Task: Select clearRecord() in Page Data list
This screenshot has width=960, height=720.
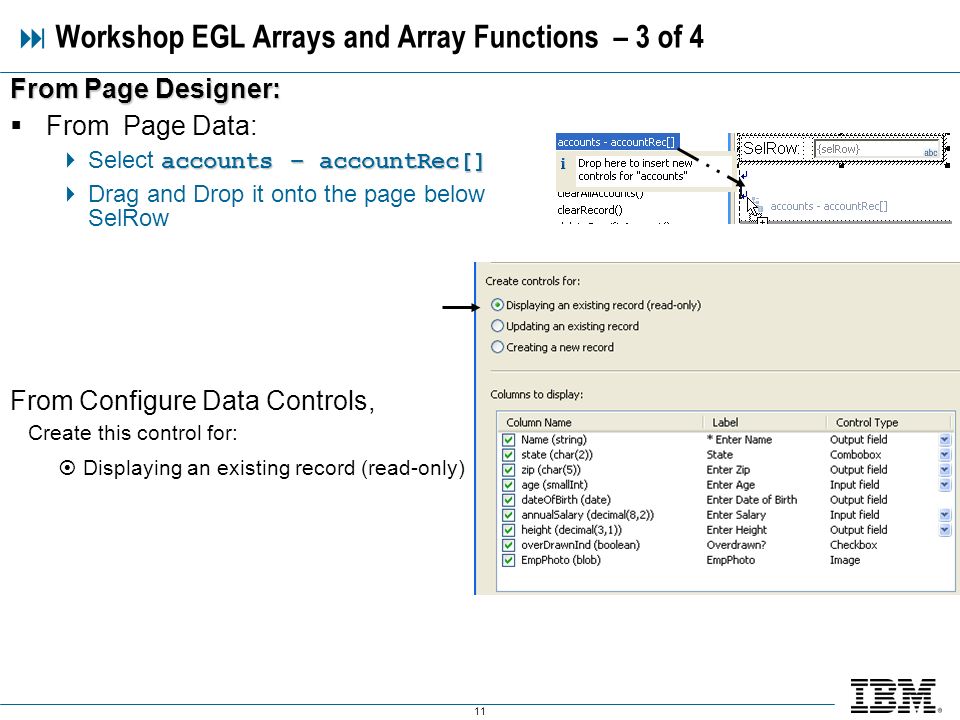Action: (x=590, y=210)
